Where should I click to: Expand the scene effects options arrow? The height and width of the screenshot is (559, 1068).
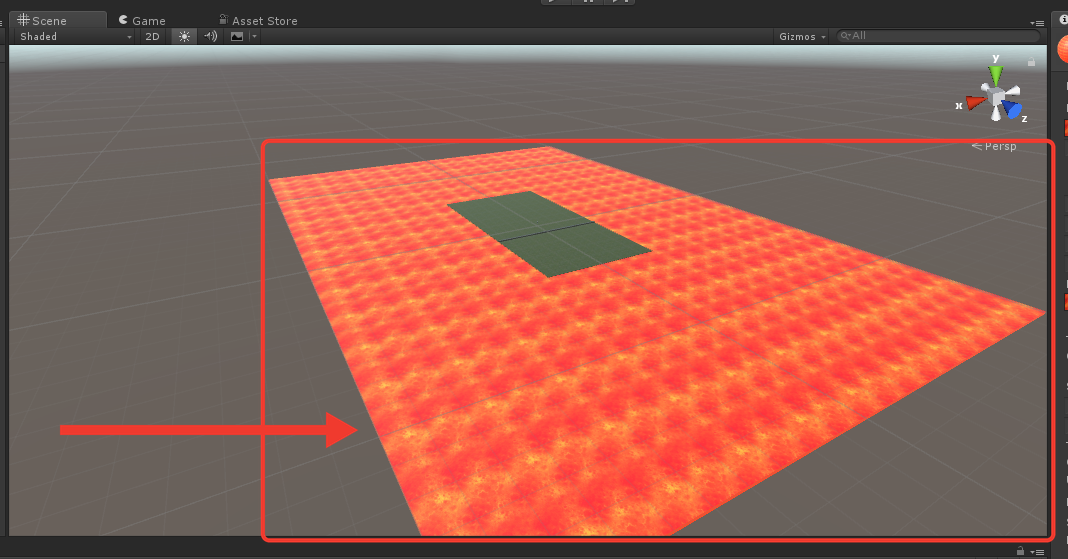pos(254,37)
